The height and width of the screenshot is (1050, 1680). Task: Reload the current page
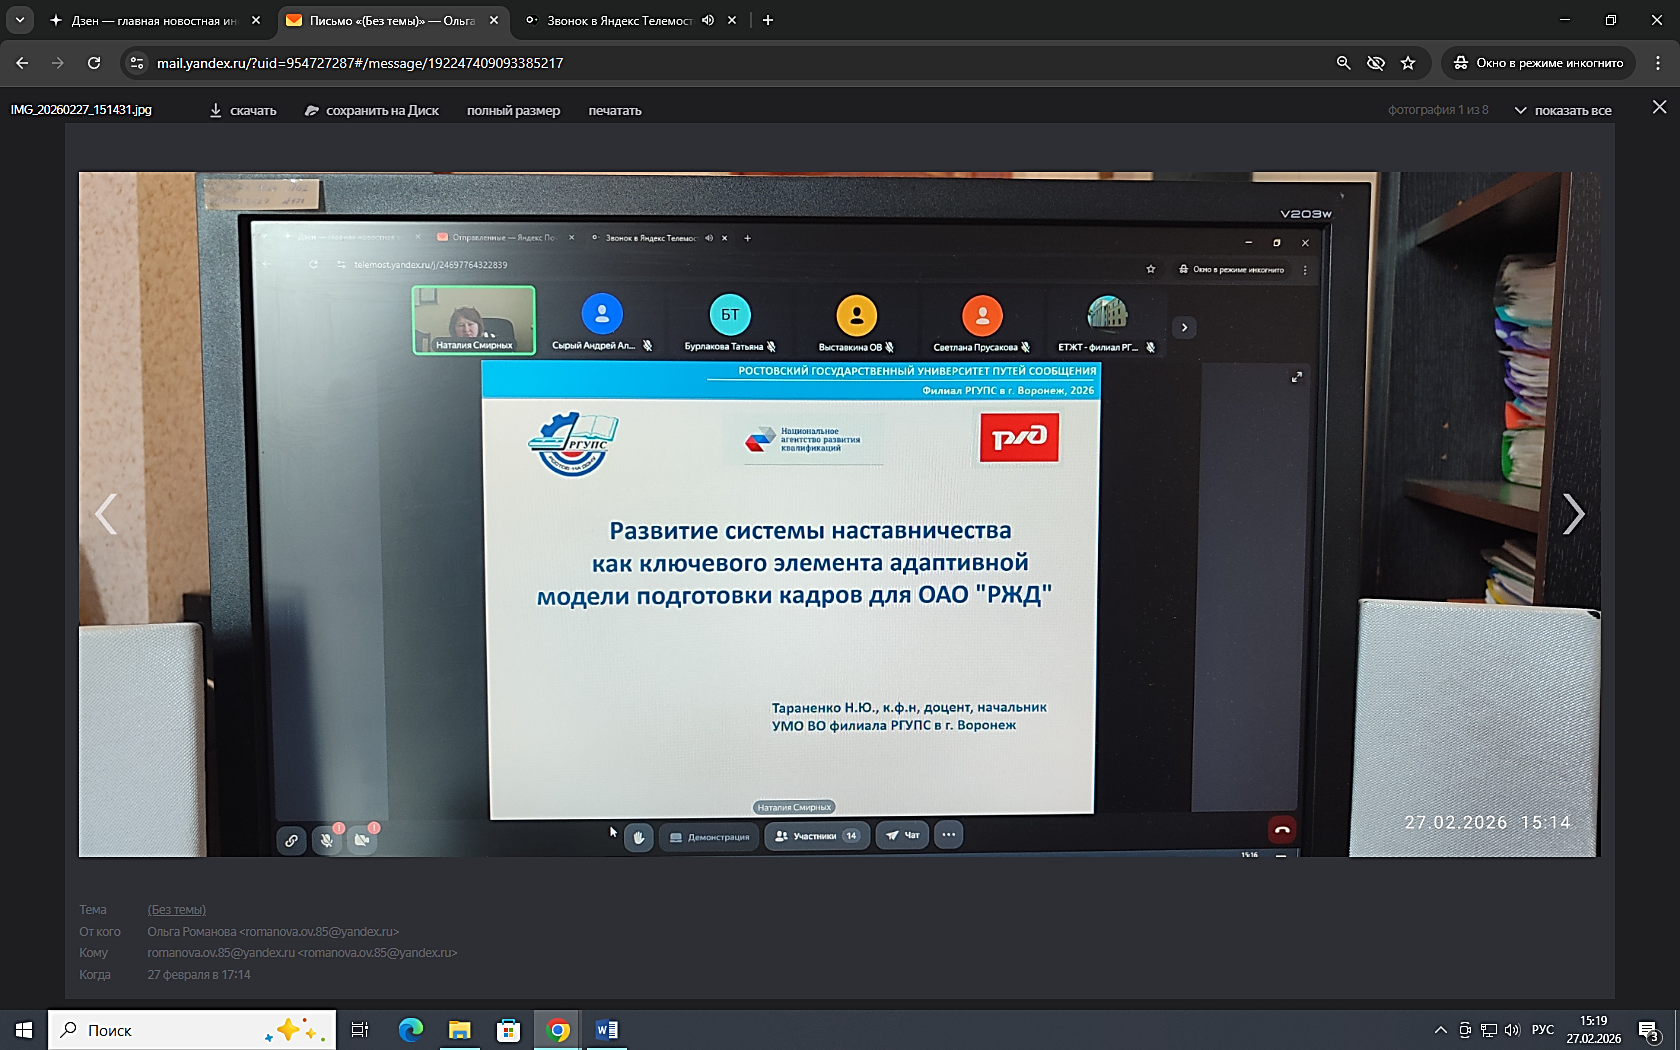tap(94, 63)
